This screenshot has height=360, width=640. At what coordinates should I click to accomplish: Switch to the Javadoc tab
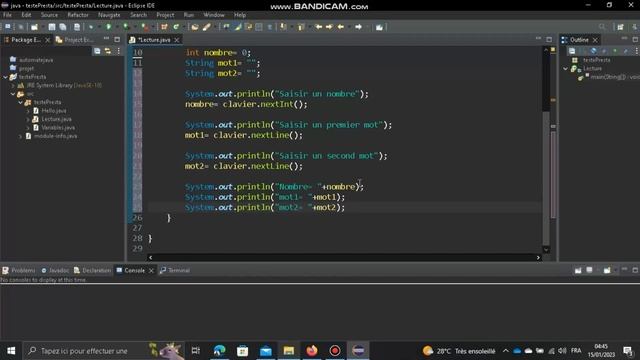coord(55,270)
